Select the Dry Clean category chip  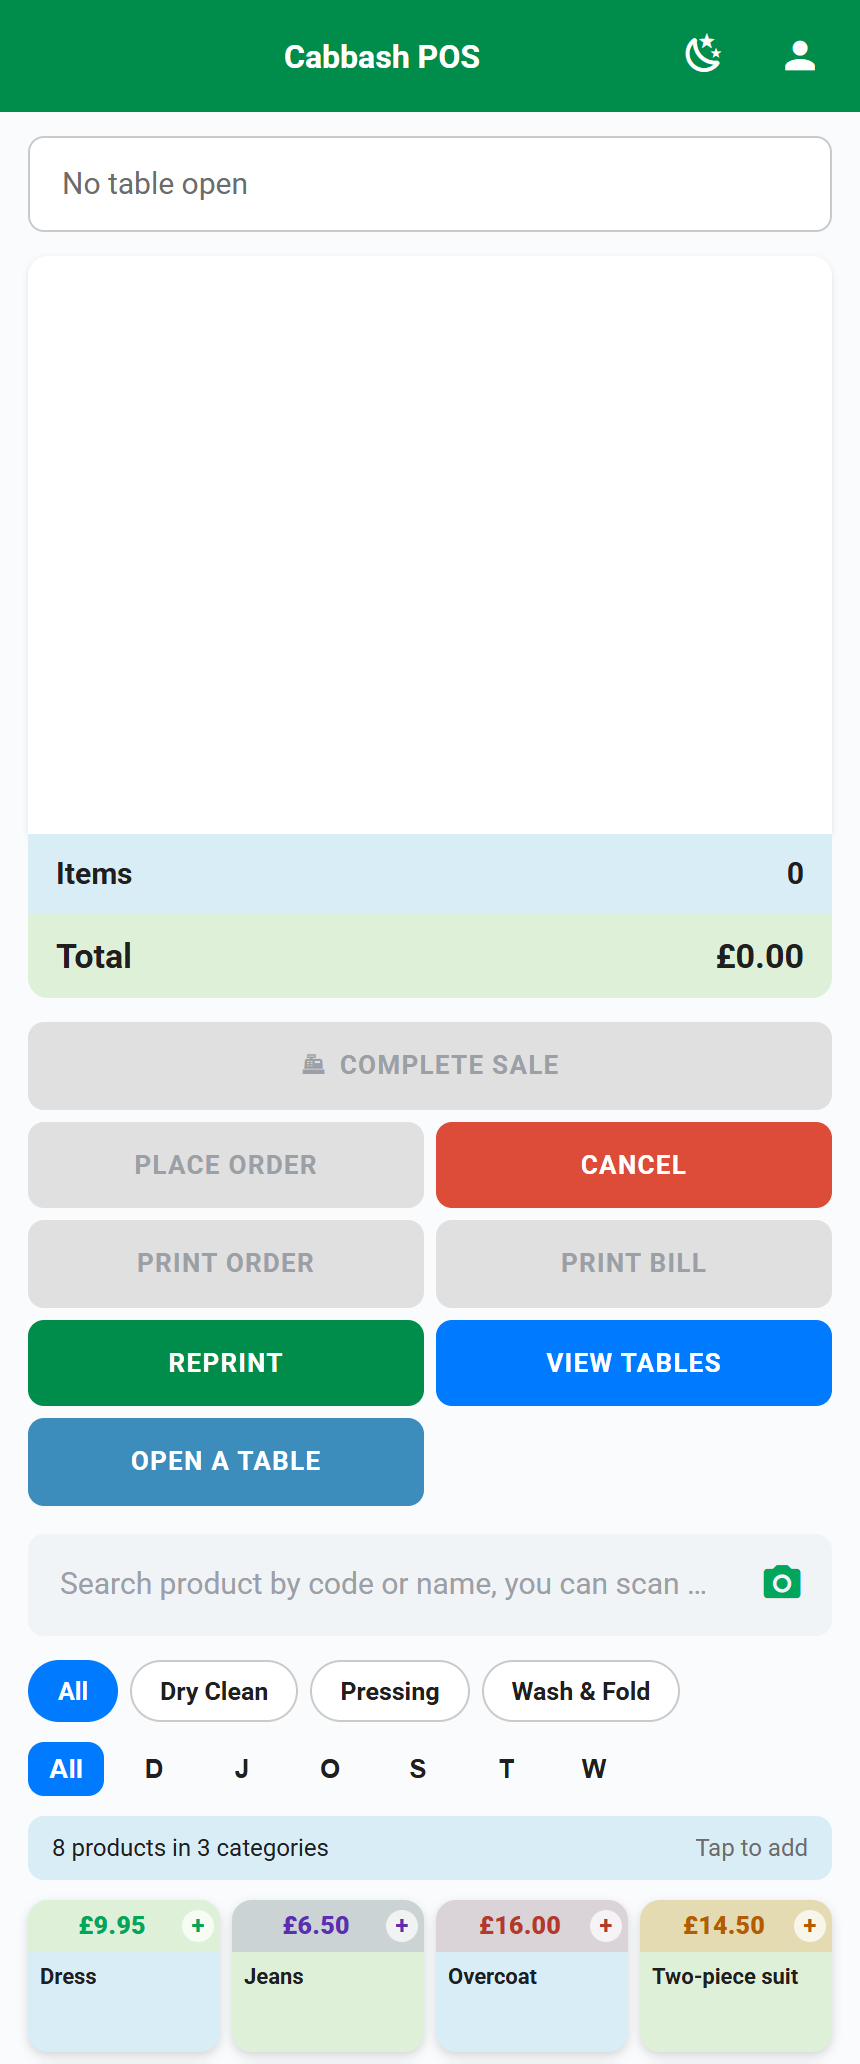[214, 1691]
